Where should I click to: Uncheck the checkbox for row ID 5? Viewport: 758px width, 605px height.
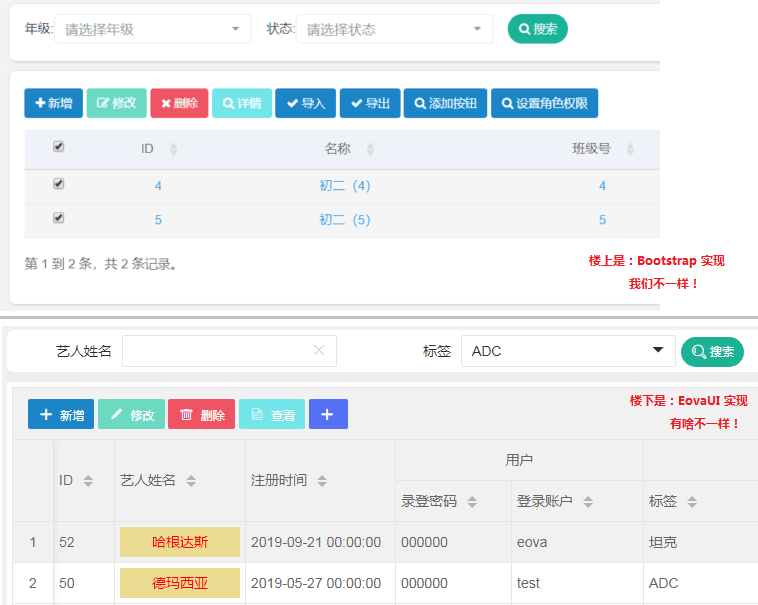point(58,218)
